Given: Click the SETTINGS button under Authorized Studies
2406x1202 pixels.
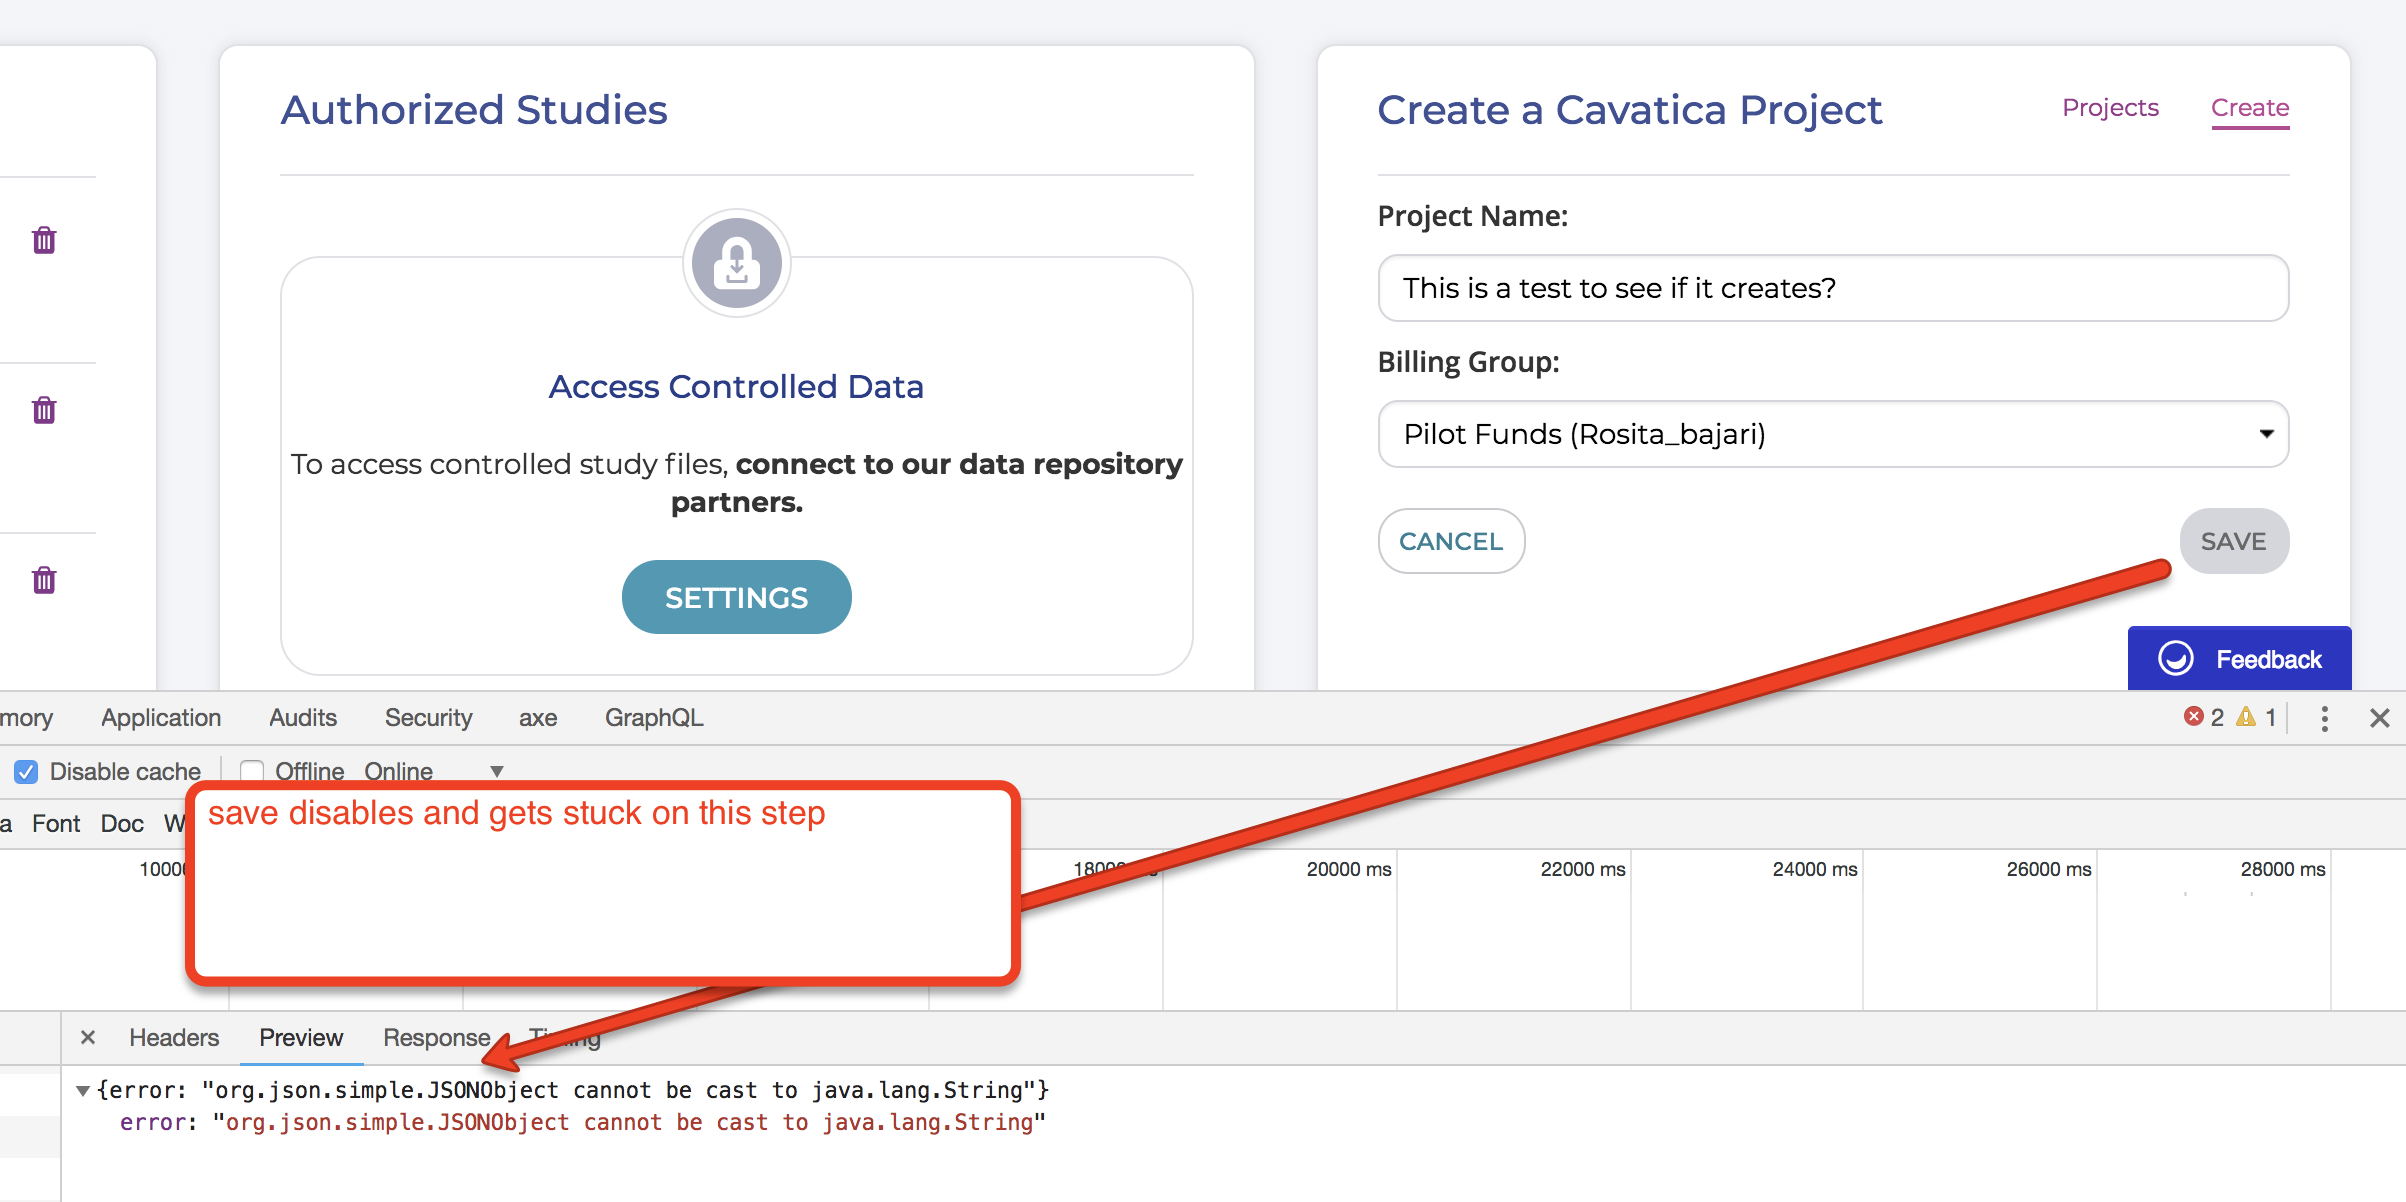Looking at the screenshot, I should [736, 596].
